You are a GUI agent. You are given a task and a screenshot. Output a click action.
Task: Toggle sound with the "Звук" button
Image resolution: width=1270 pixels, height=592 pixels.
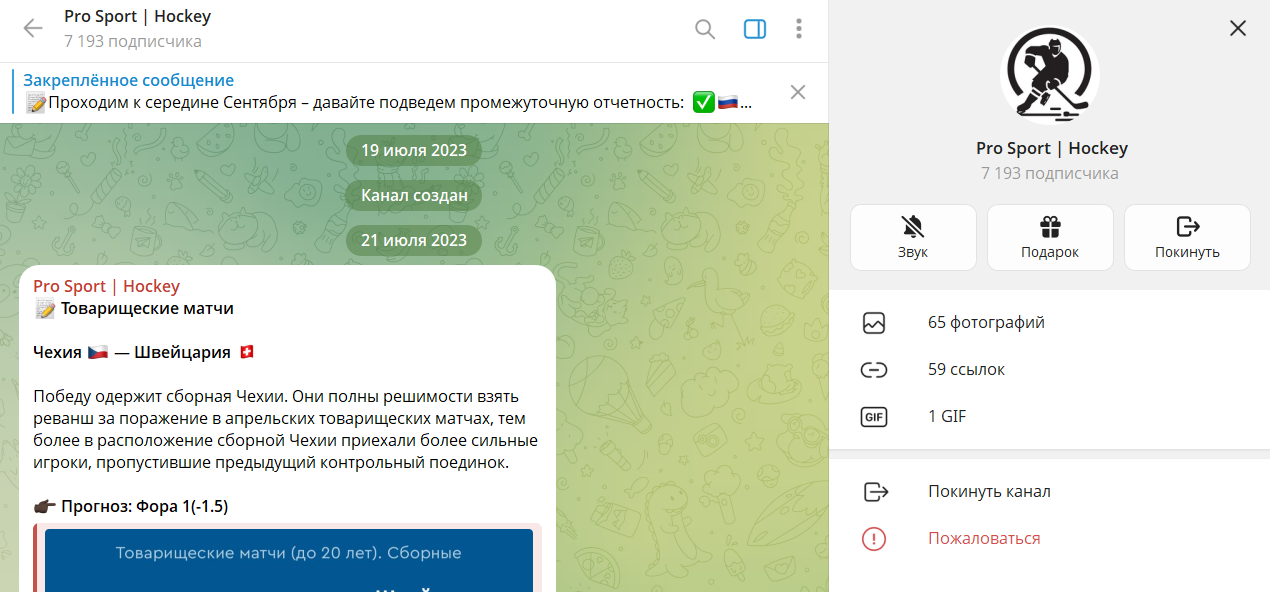click(913, 237)
